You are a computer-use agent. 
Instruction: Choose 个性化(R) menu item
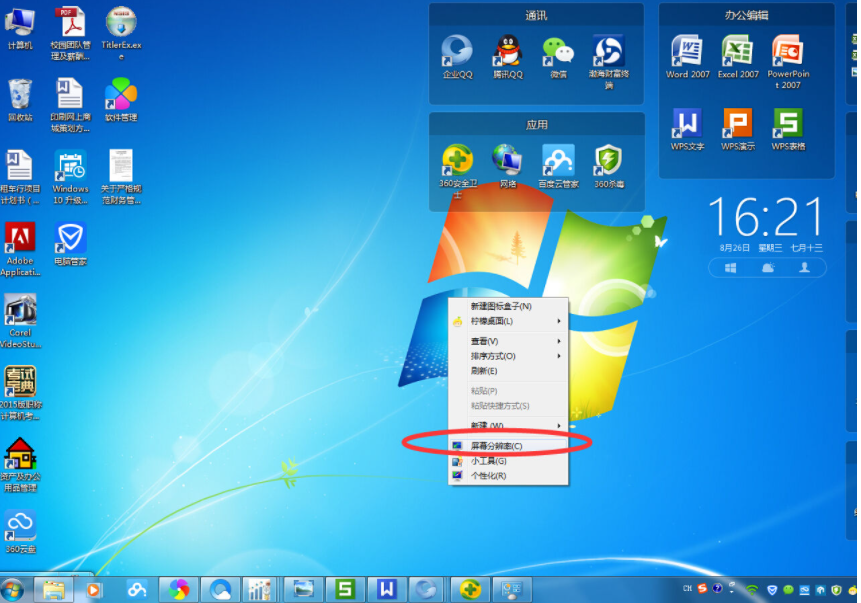point(508,476)
